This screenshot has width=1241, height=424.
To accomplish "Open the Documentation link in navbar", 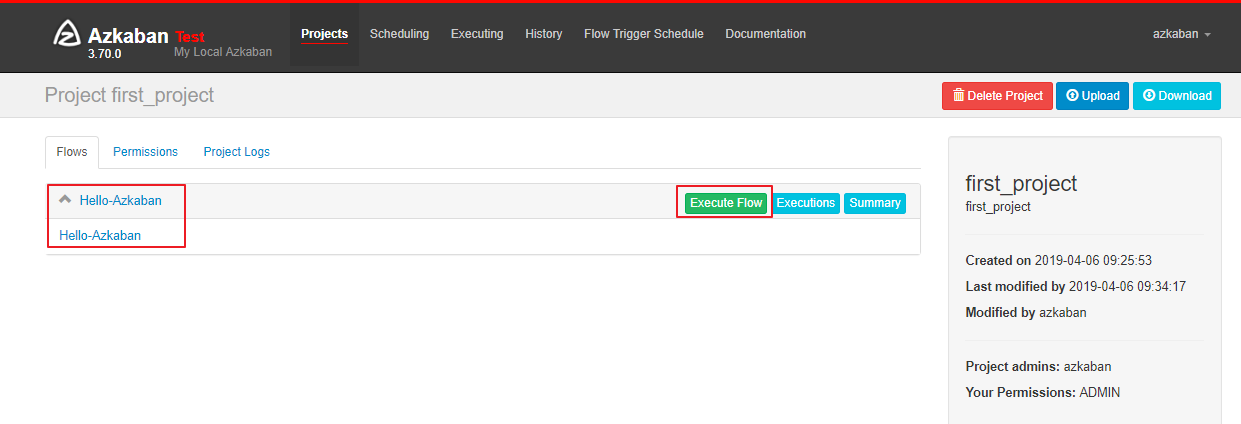I will 765,34.
